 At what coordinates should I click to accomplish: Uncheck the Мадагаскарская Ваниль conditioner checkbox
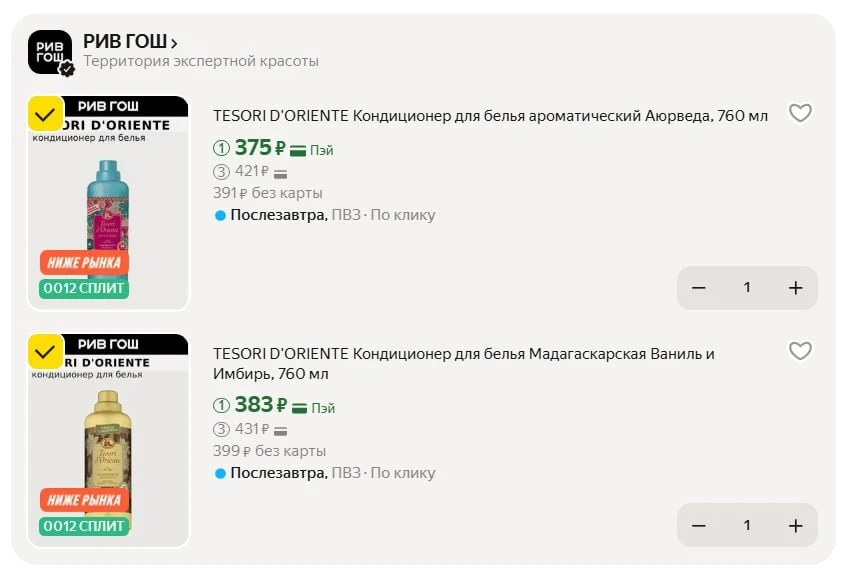click(x=45, y=352)
